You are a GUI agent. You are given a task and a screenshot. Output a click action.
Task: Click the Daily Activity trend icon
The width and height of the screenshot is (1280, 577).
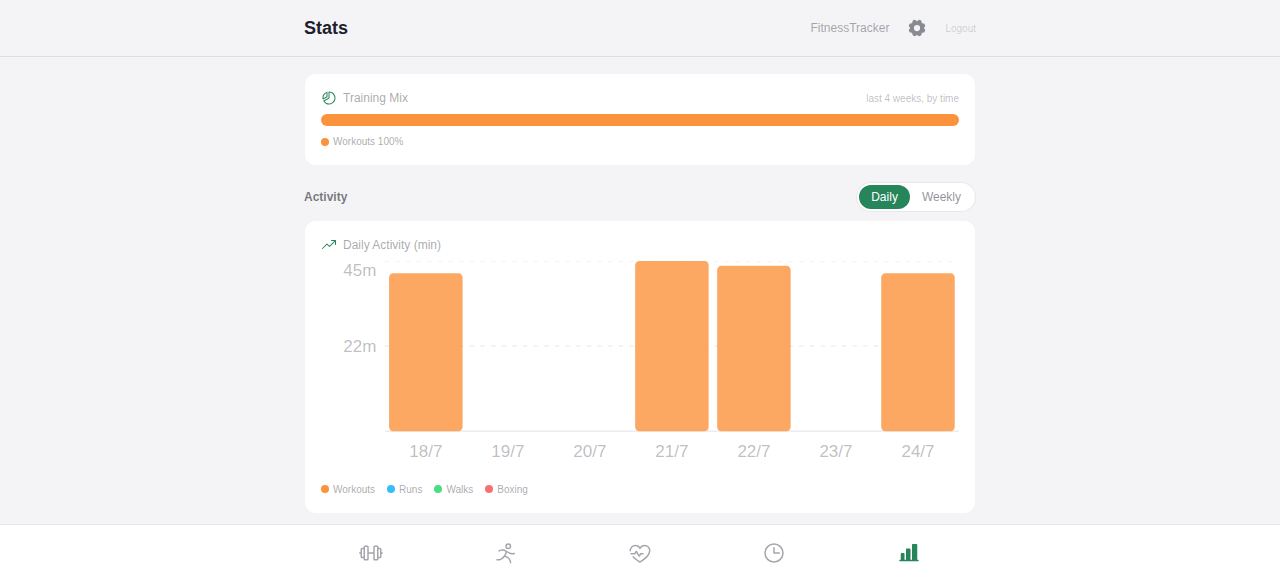tap(329, 245)
